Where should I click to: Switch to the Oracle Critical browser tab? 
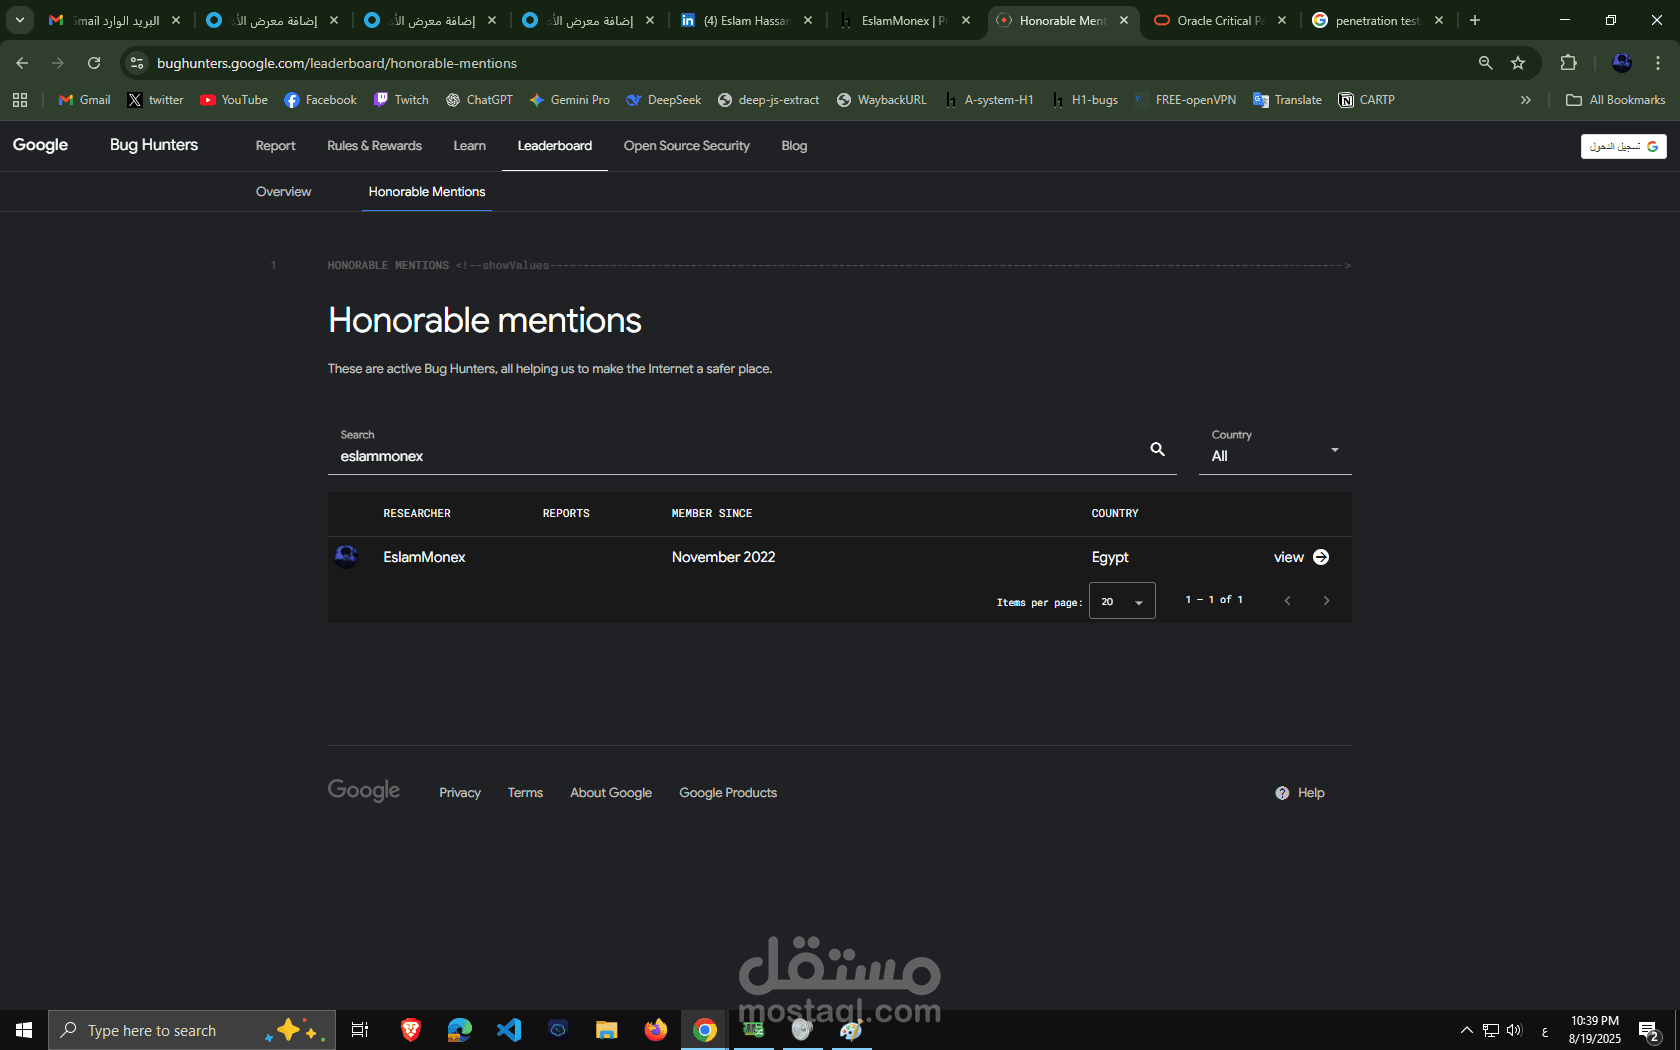coord(1219,20)
